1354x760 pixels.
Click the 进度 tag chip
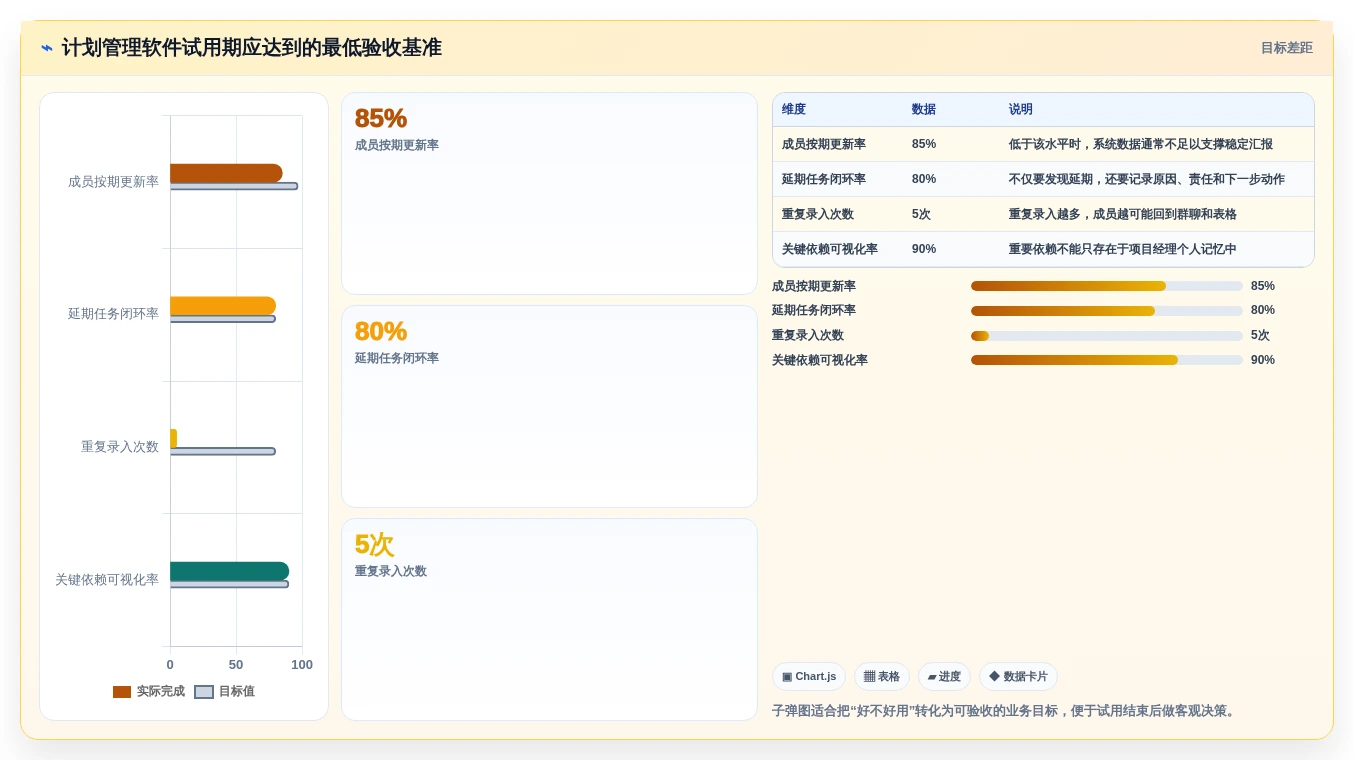(x=944, y=677)
